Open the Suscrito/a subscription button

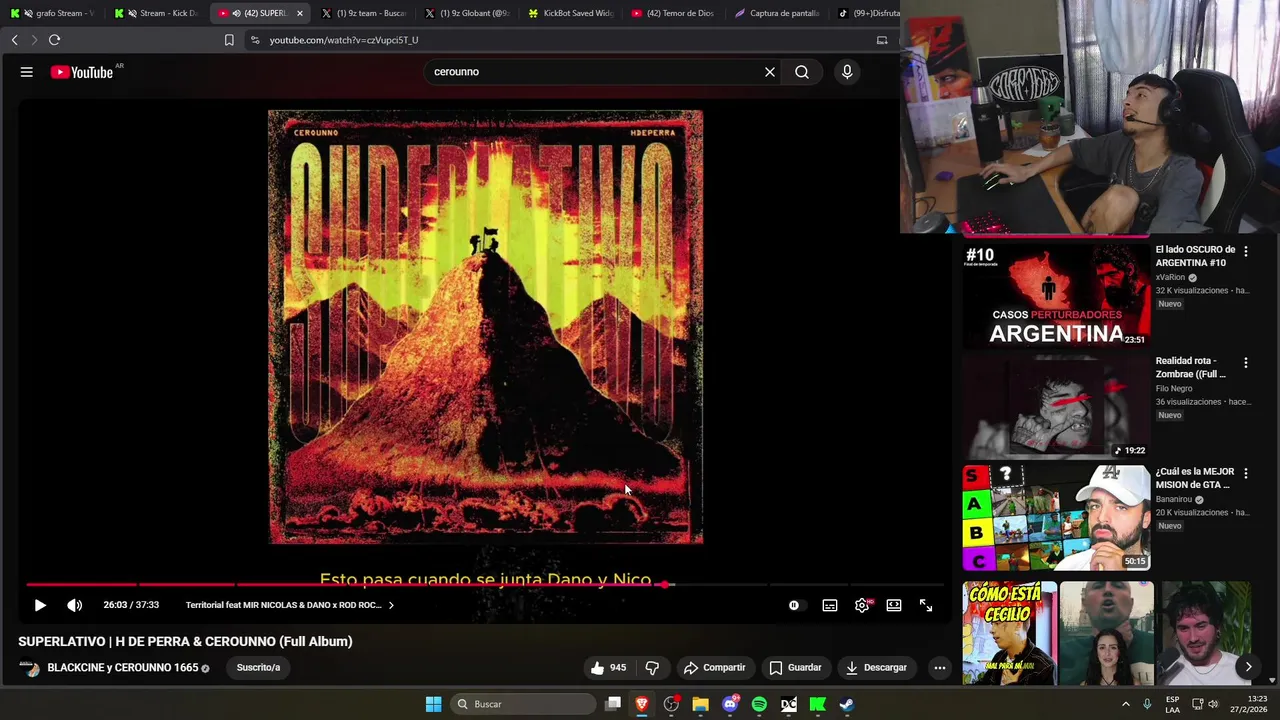(258, 667)
